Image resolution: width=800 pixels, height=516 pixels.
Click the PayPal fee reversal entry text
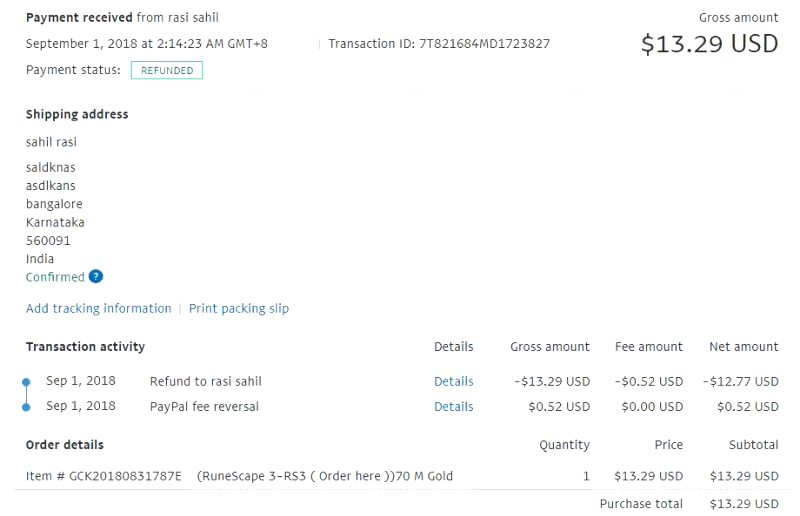(x=204, y=407)
